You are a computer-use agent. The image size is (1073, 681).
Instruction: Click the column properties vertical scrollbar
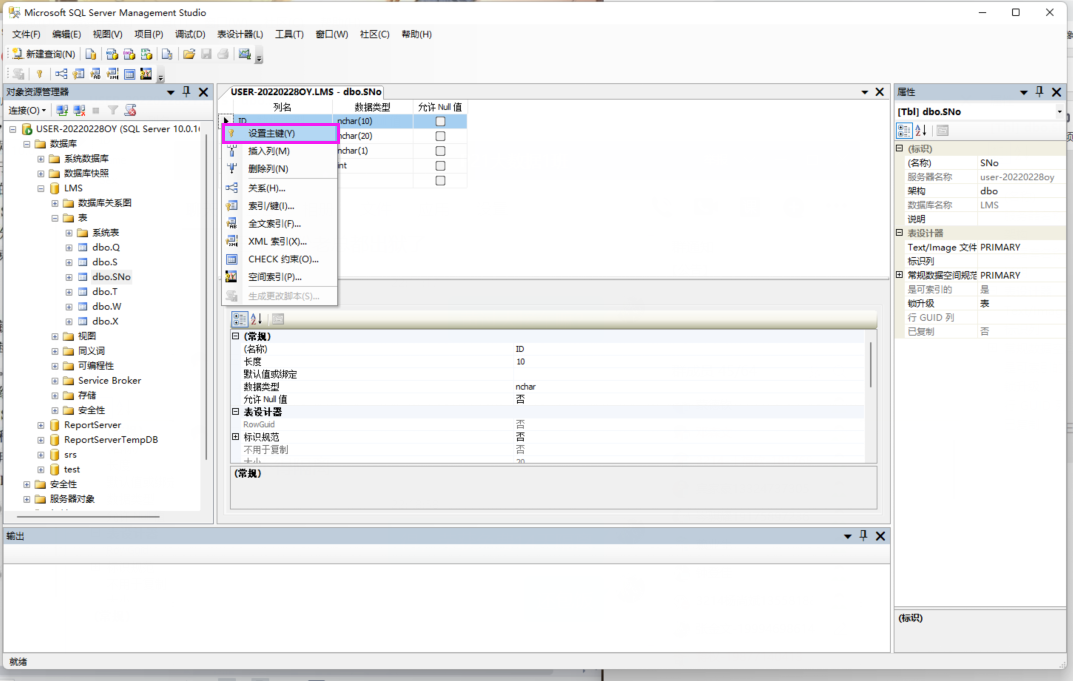pyautogui.click(x=870, y=365)
